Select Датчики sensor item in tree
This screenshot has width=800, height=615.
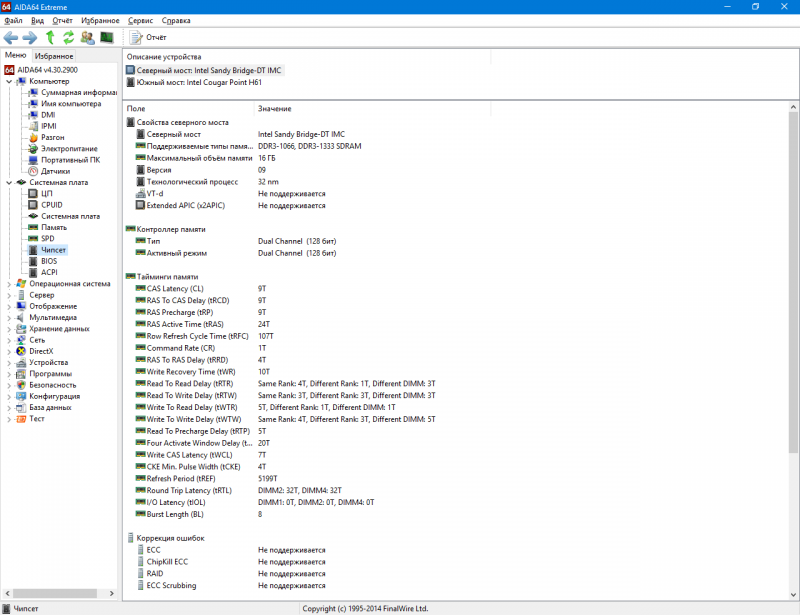click(x=55, y=171)
